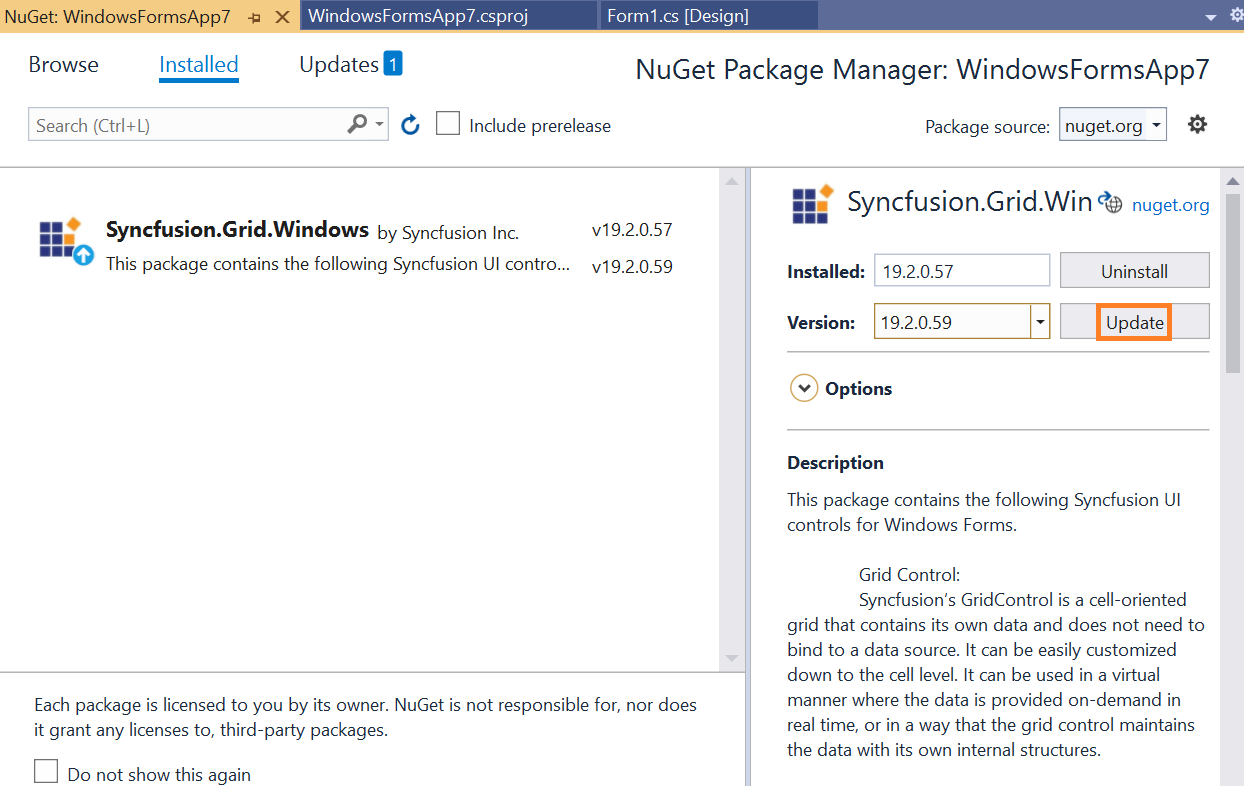The image size is (1244, 786).
Task: Click the Uninstall button
Action: [1134, 271]
